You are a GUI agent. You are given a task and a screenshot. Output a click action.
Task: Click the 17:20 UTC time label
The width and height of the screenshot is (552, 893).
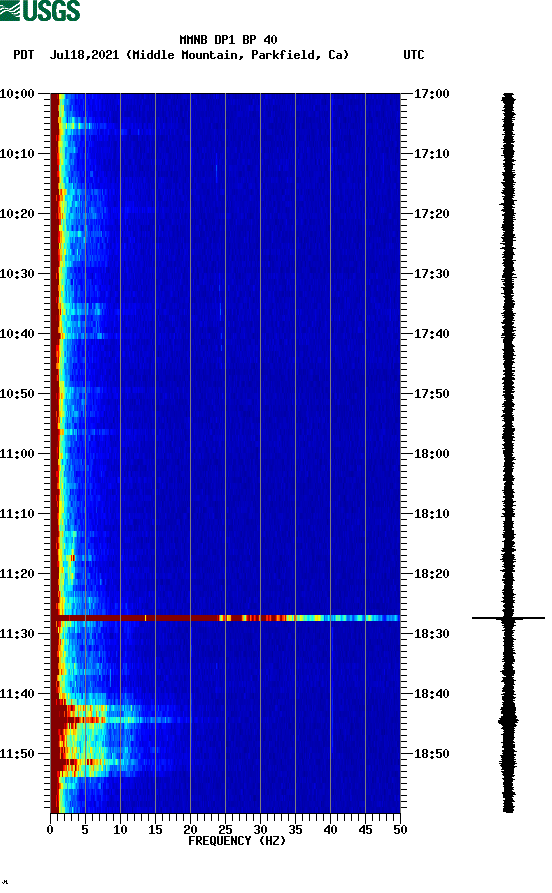(431, 214)
